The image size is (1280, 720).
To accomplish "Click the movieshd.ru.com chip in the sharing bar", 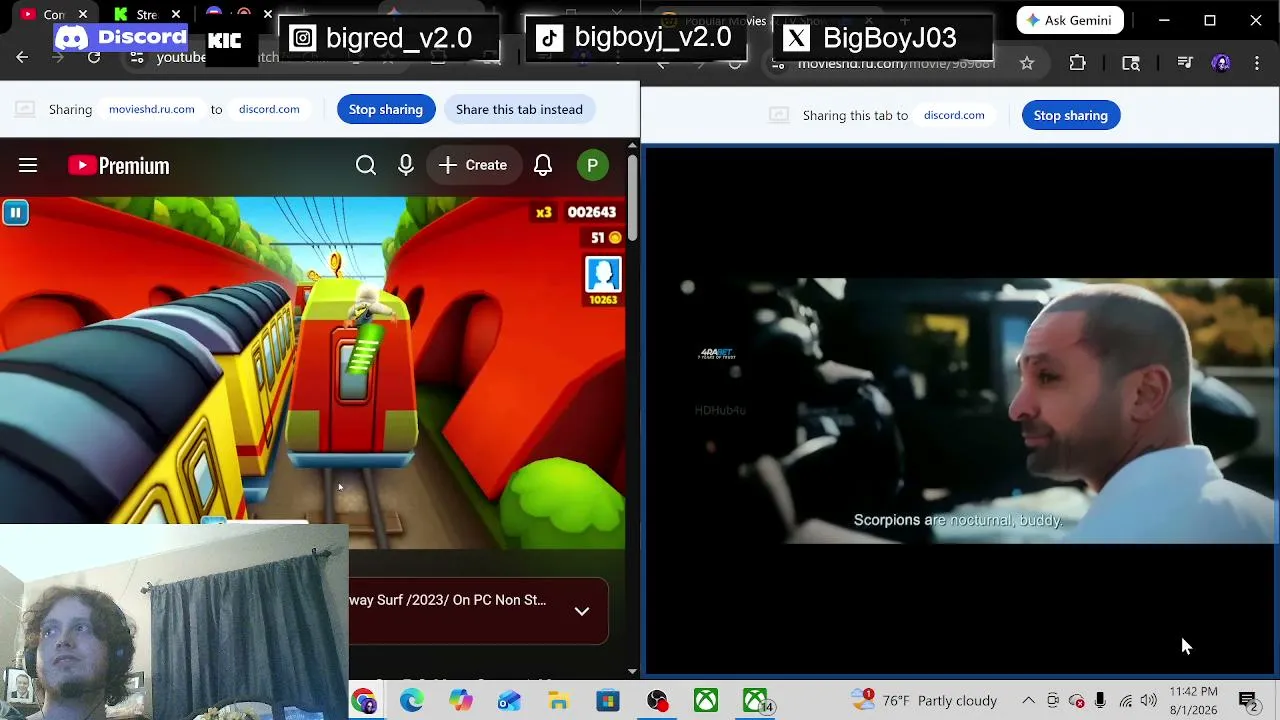I will pyautogui.click(x=152, y=109).
